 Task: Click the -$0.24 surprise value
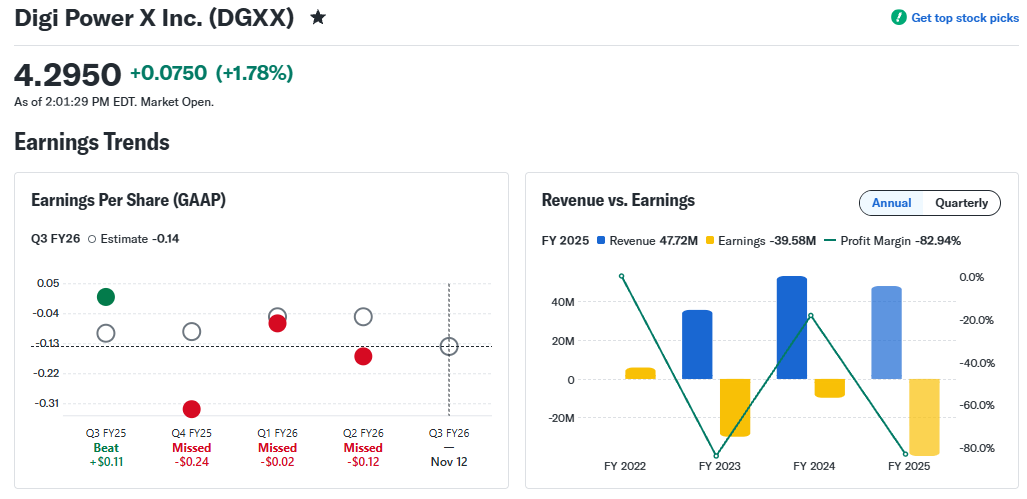191,462
